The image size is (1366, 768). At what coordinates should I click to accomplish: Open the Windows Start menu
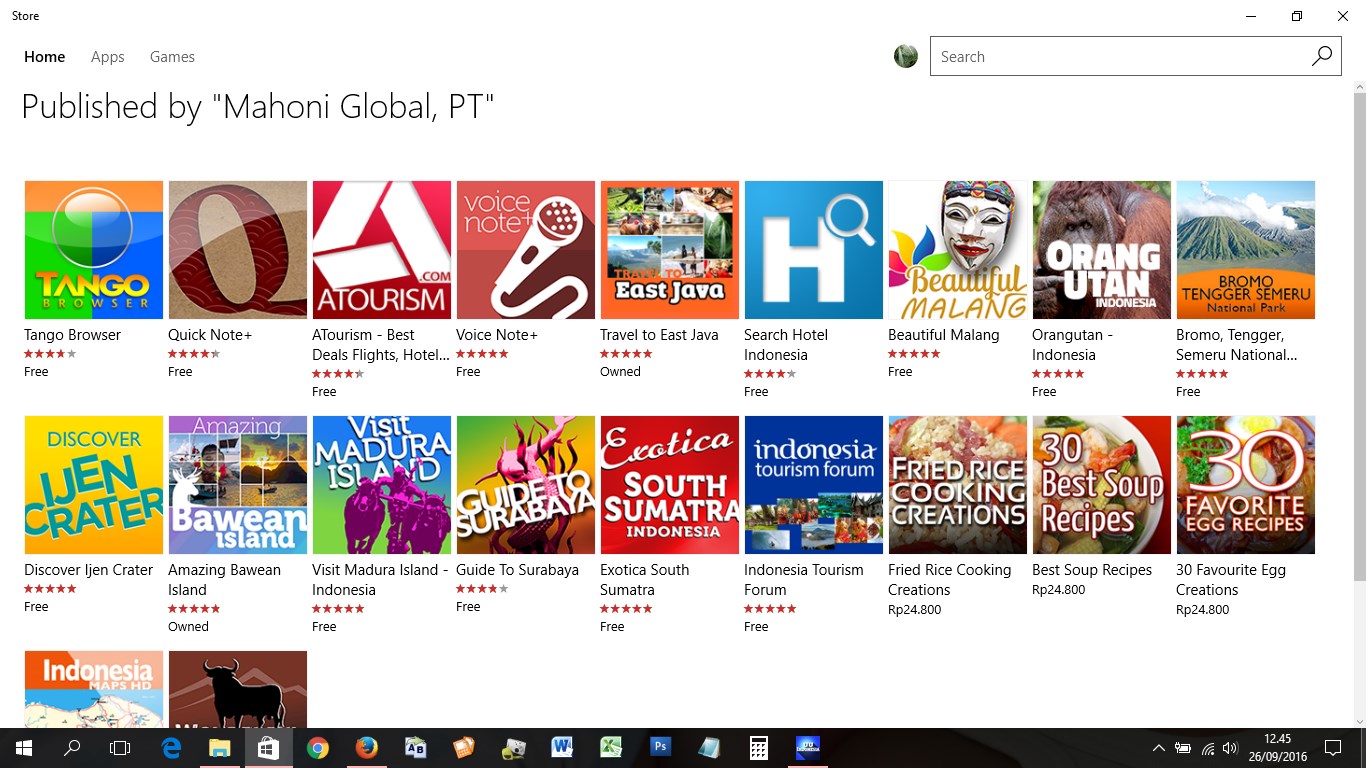click(24, 748)
